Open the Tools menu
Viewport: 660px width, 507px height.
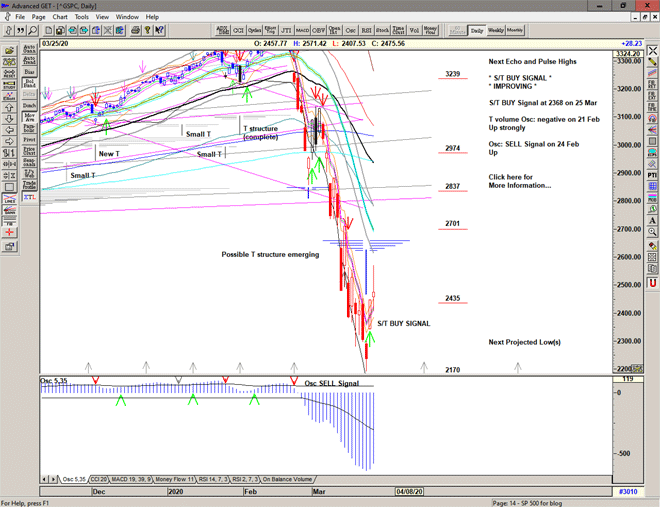pos(82,17)
